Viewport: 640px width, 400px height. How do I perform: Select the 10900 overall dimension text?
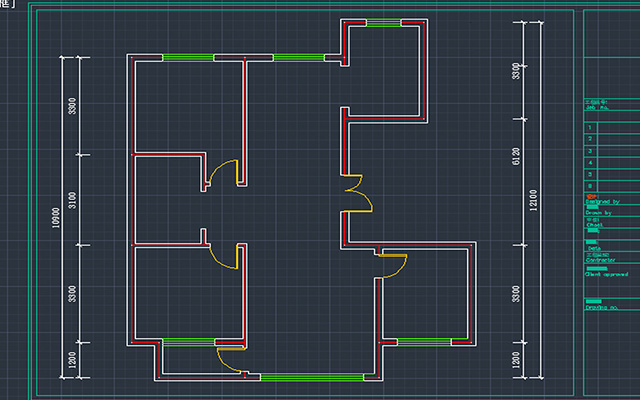(56, 218)
